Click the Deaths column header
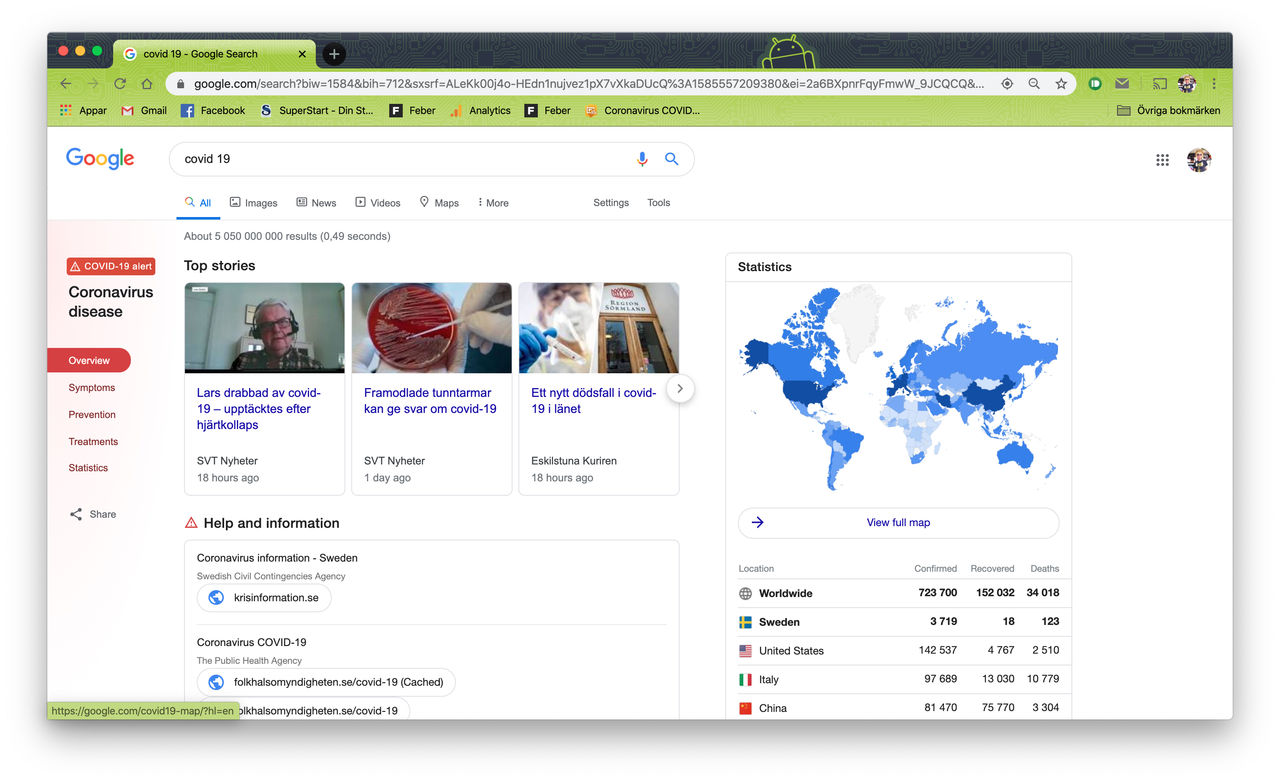Image resolution: width=1280 pixels, height=782 pixels. tap(1045, 568)
